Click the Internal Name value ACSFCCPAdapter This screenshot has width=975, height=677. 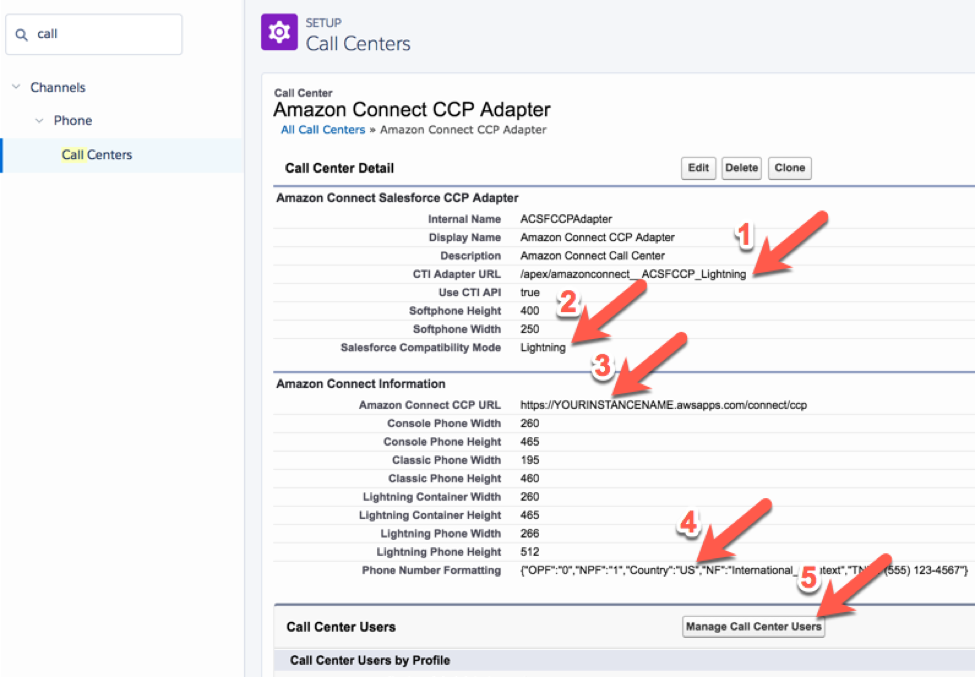coord(566,219)
